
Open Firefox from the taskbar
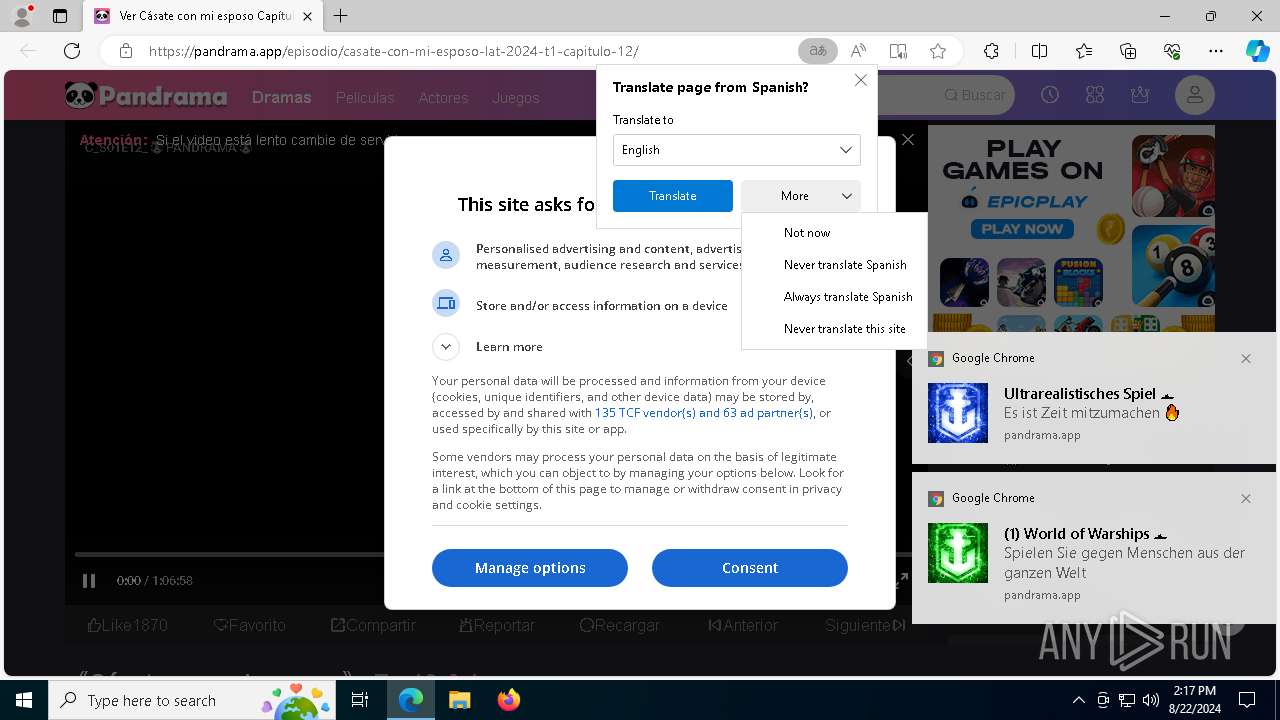click(x=508, y=700)
